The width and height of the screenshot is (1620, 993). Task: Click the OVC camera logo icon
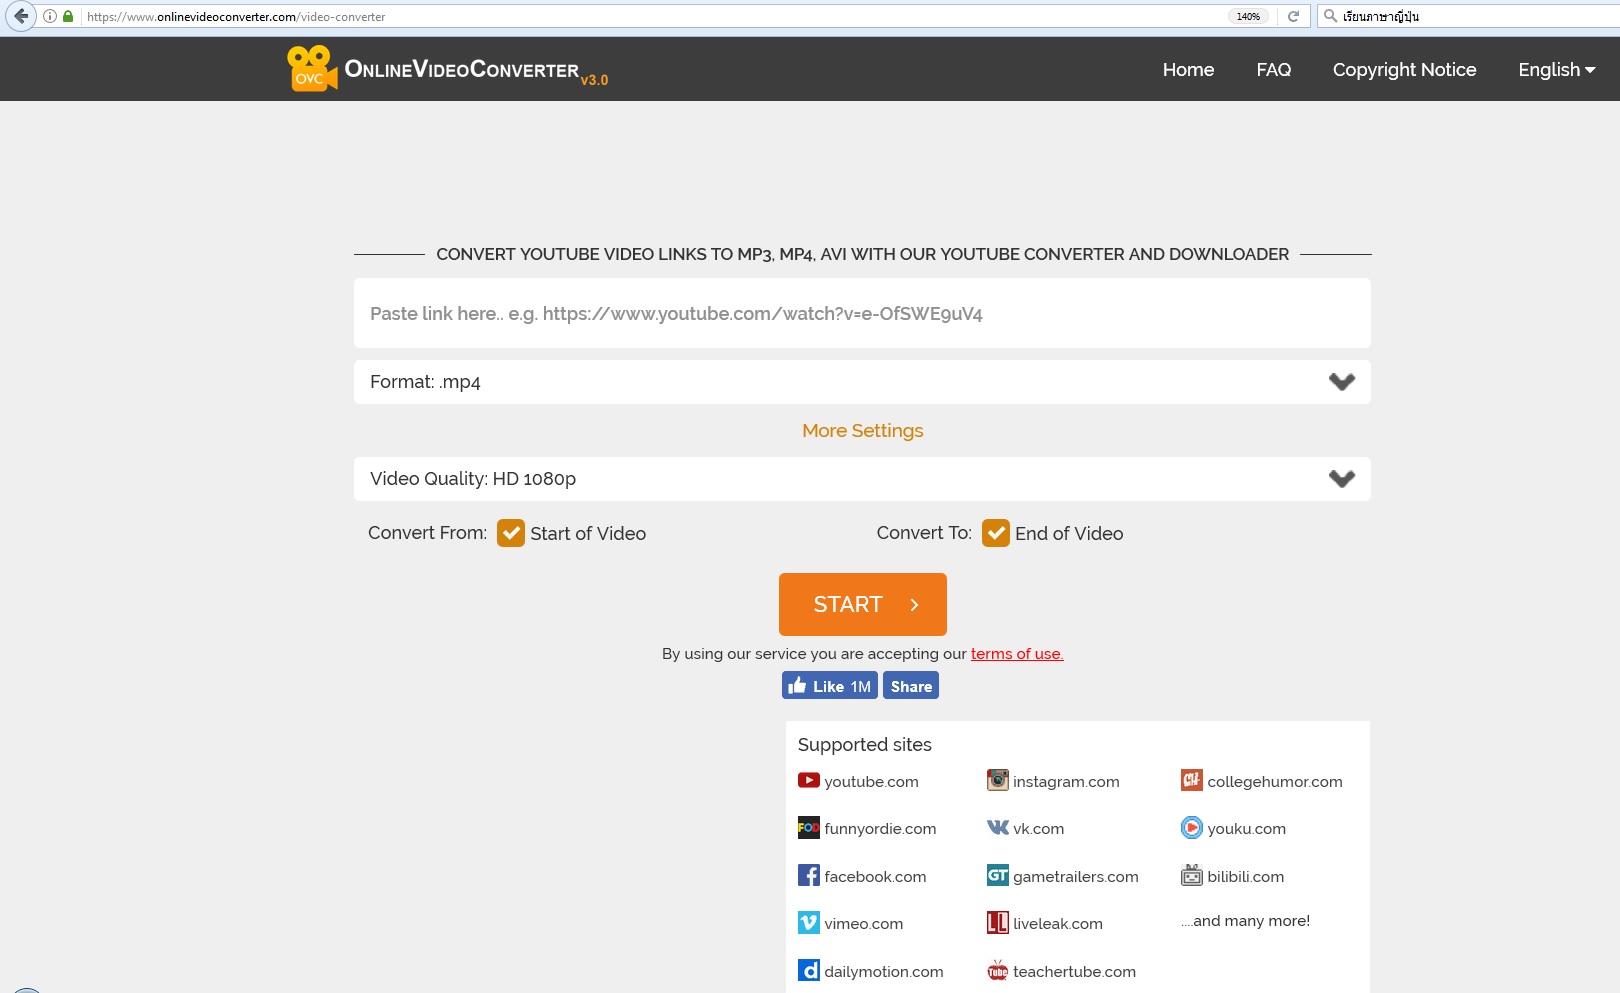(x=312, y=68)
